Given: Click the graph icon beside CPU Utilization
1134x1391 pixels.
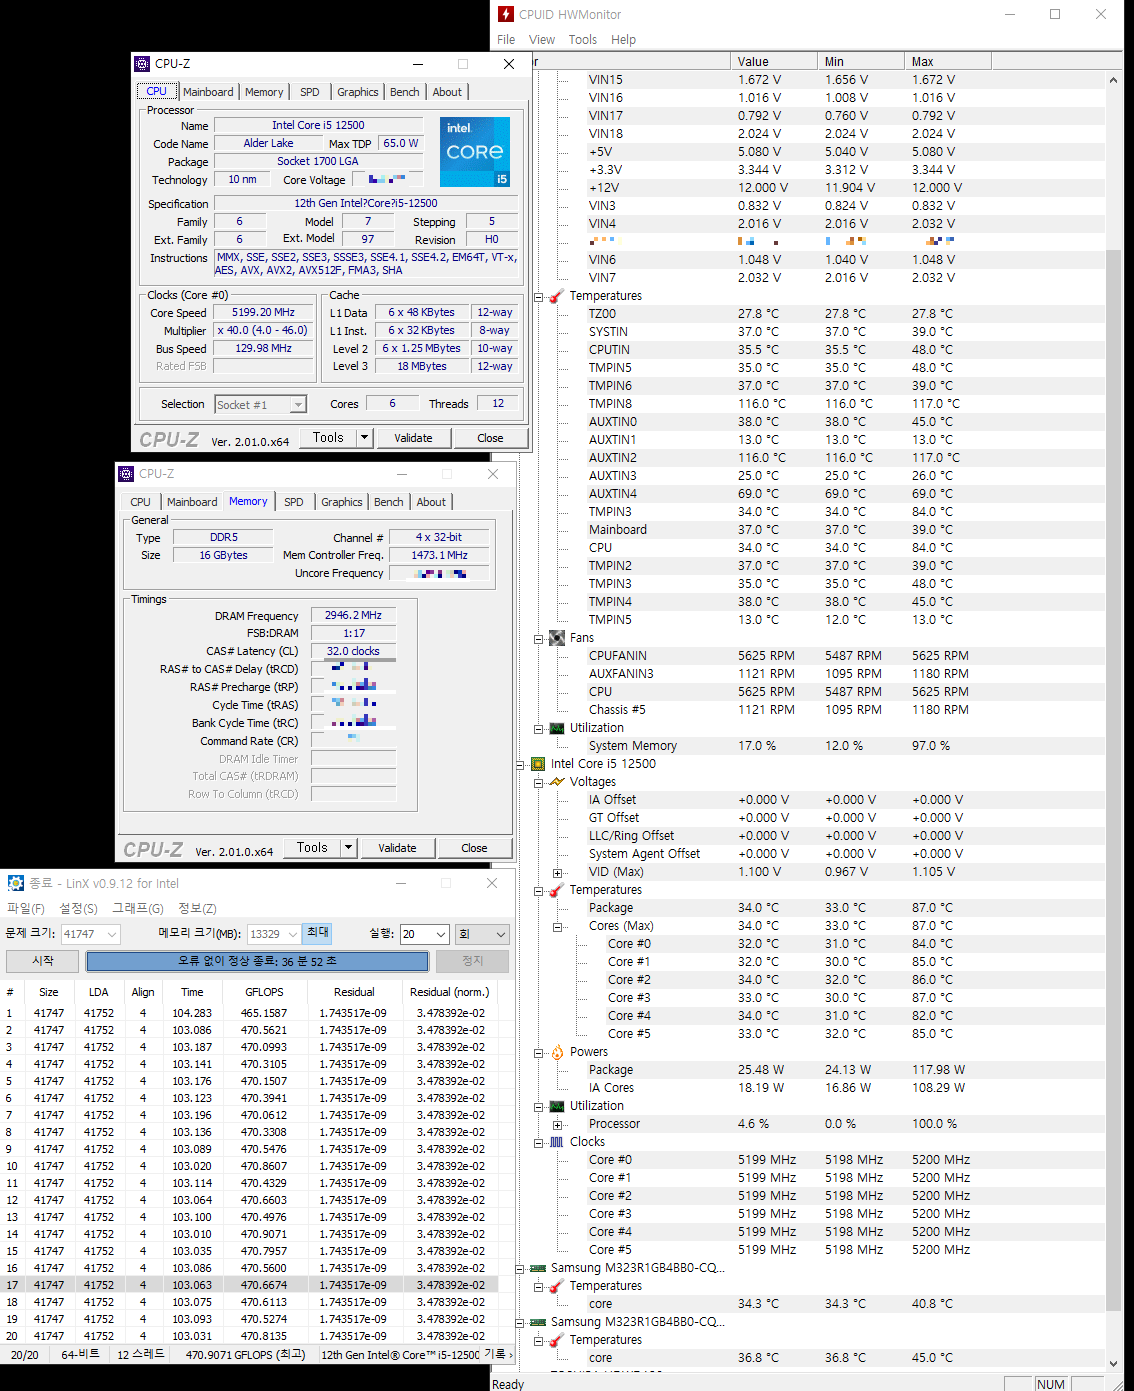Looking at the screenshot, I should [557, 1106].
